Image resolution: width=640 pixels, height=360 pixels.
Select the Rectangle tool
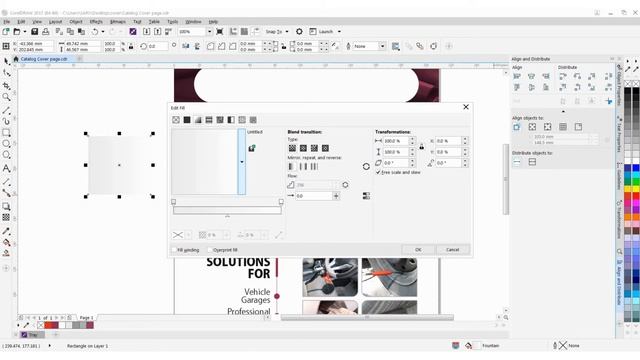pos(6,133)
